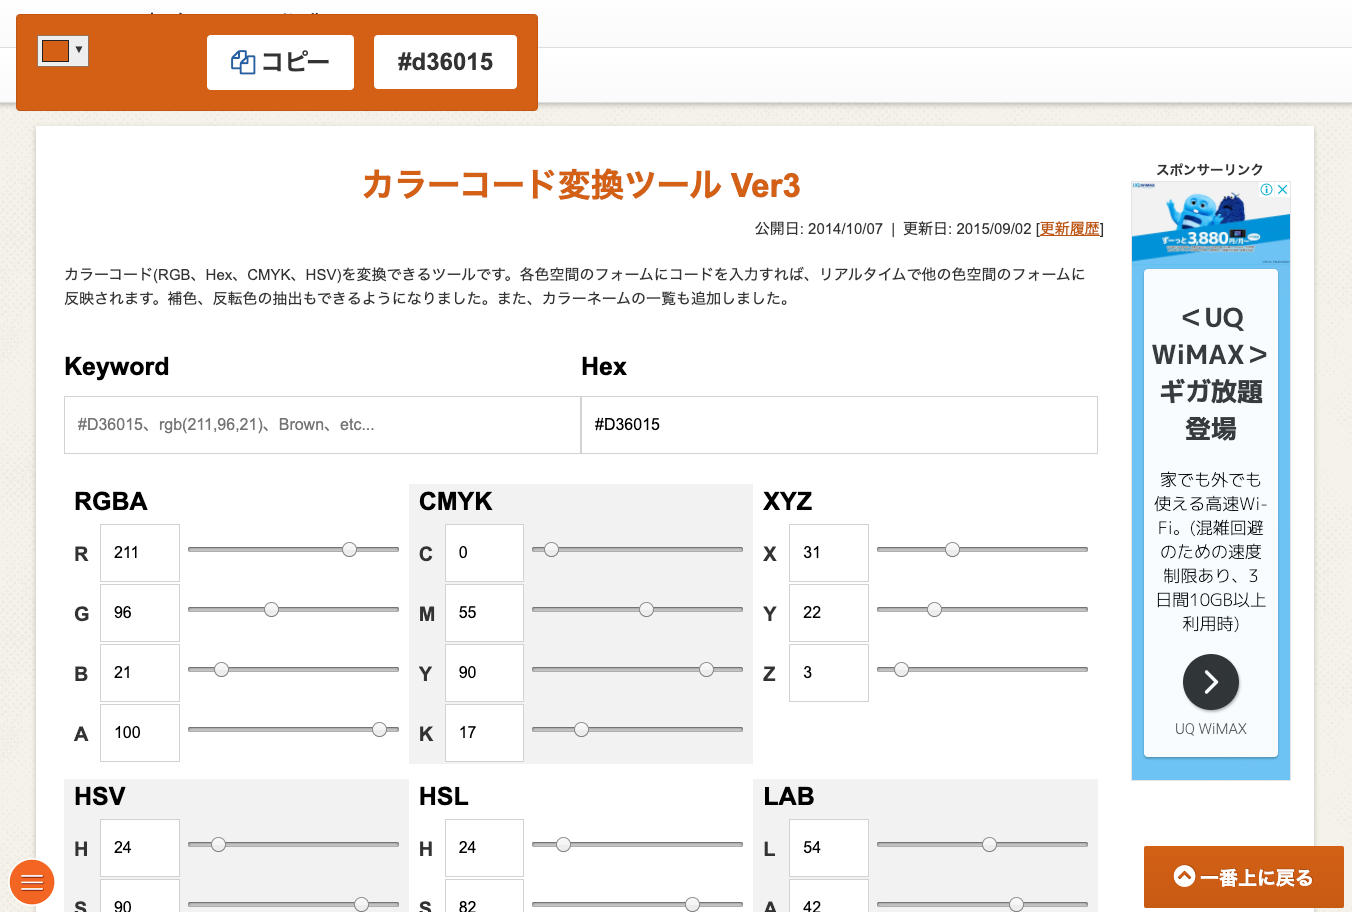
Task: Click the LAB L field showing 54
Action: coord(828,847)
